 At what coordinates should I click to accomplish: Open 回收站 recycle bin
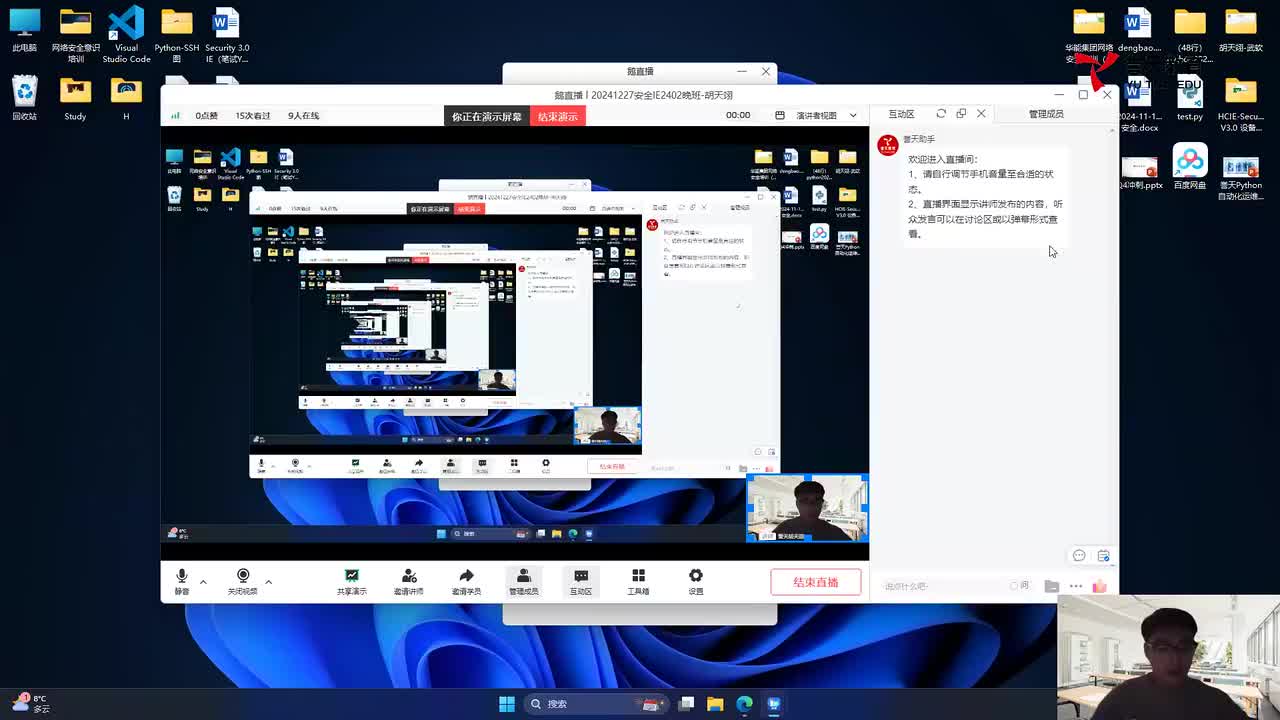(24, 99)
